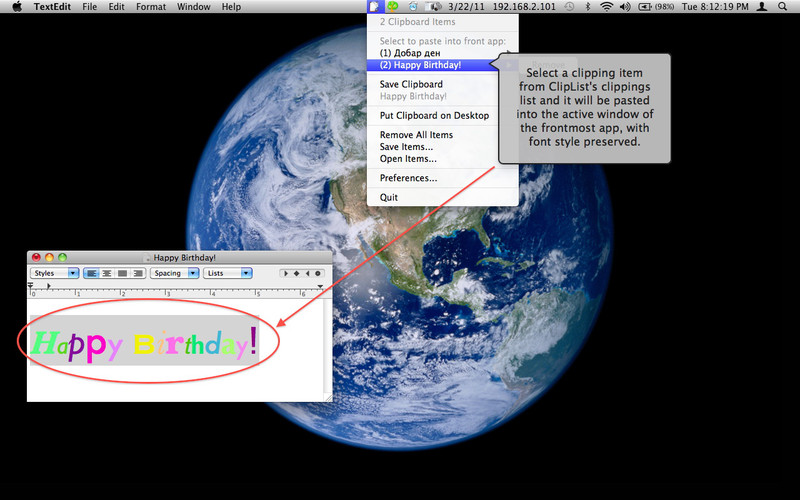Minimize the Happy Birthday! window

(49, 258)
